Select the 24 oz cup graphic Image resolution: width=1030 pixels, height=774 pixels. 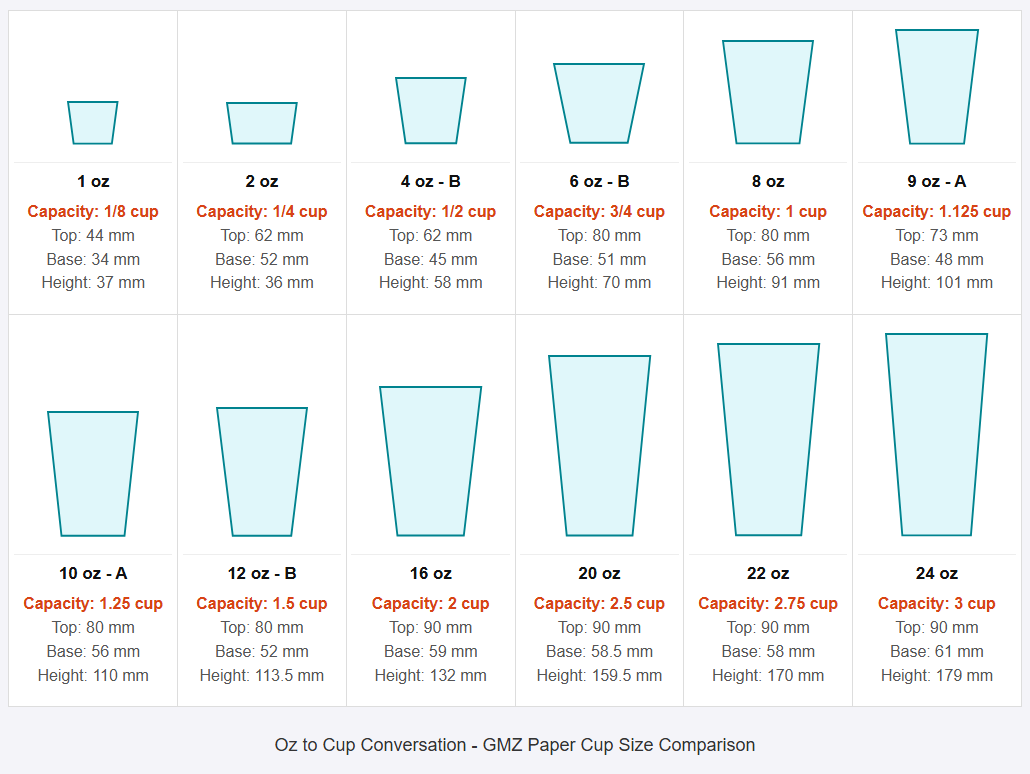coord(937,435)
